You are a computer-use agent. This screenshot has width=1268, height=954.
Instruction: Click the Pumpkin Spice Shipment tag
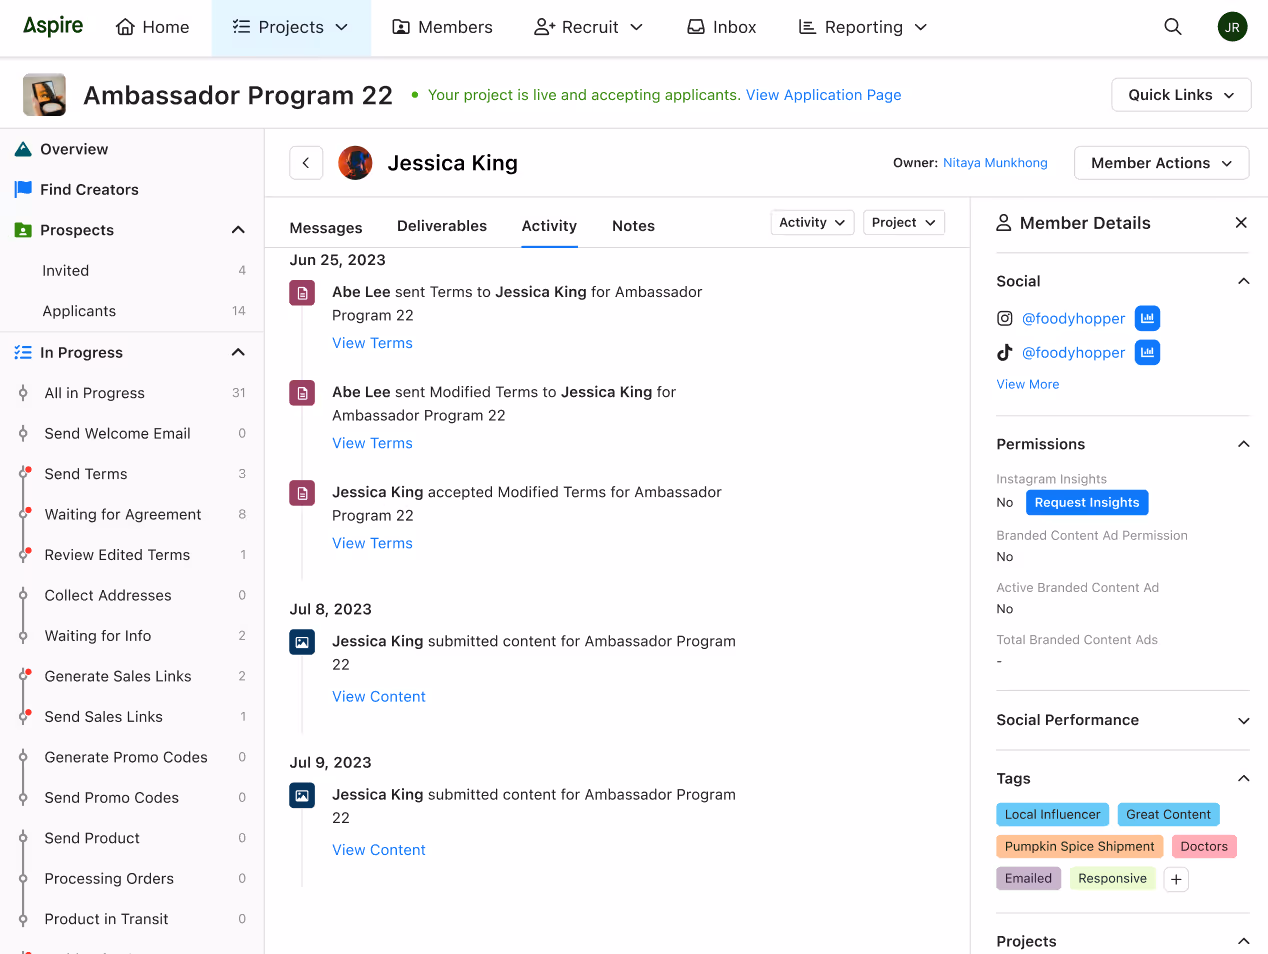pos(1079,846)
